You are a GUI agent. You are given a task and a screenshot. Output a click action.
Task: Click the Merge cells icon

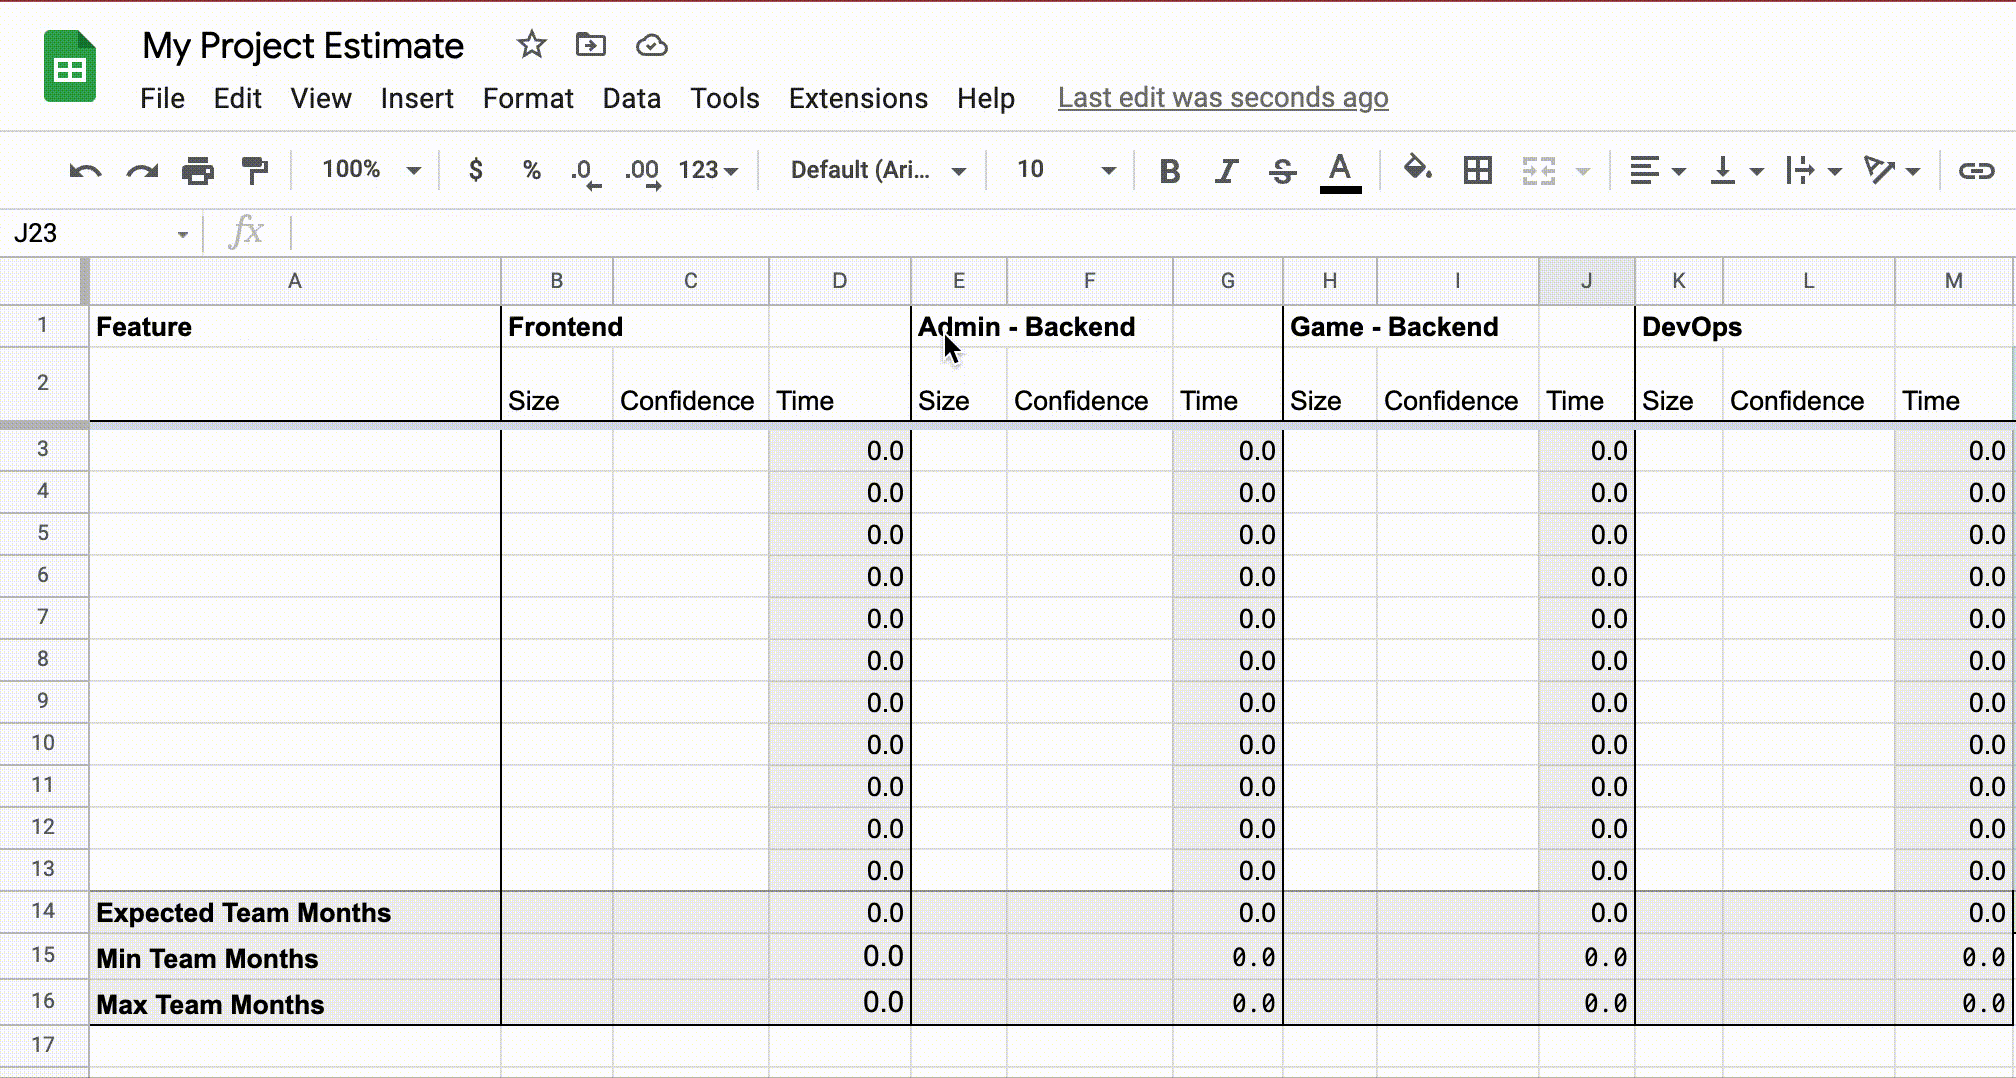click(x=1538, y=171)
